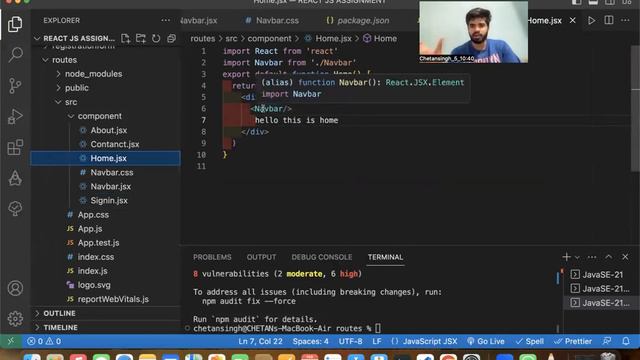The height and width of the screenshot is (360, 640).
Task: Click the terminal command prompt input
Action: click(378, 328)
